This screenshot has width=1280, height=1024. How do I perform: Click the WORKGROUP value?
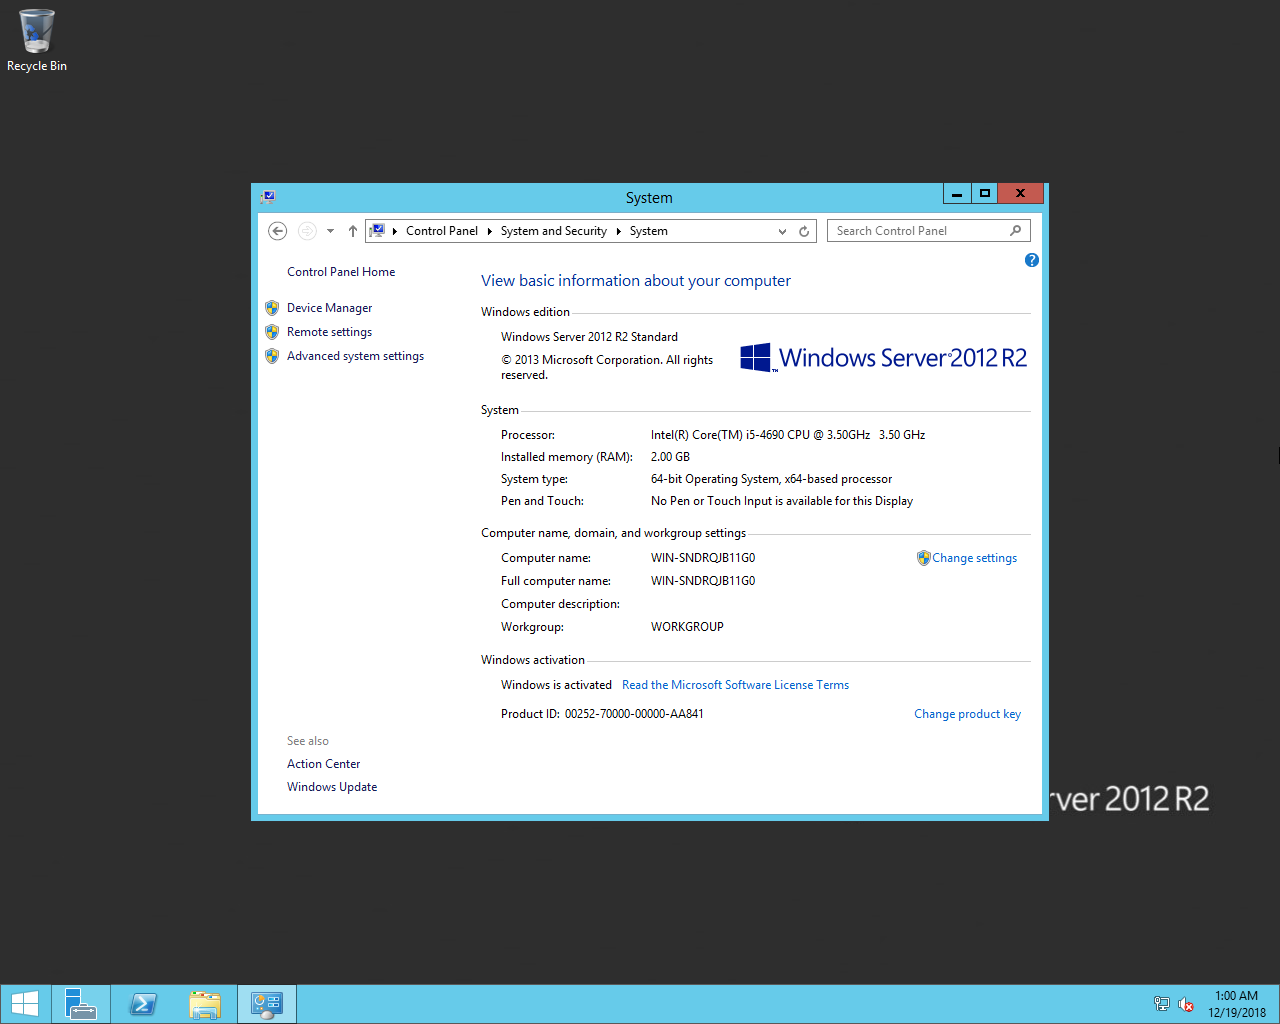(x=687, y=627)
